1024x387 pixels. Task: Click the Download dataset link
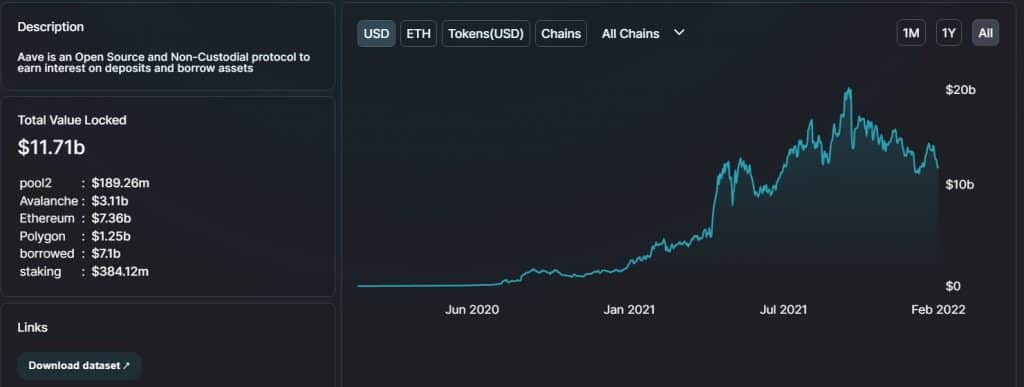coord(79,366)
